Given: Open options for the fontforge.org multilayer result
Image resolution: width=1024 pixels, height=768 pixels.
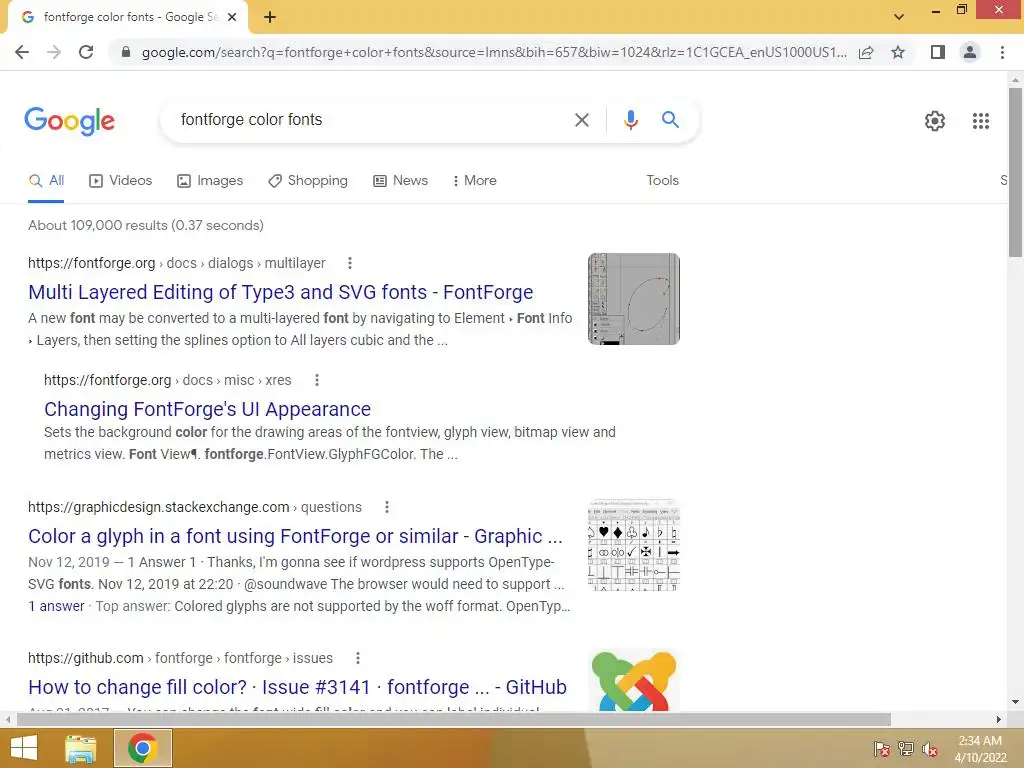Looking at the screenshot, I should (x=350, y=263).
